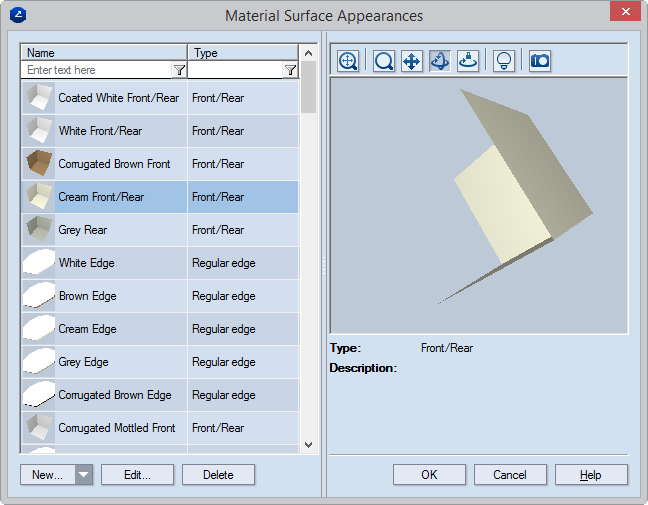
Task: Open the Name column filter icon
Action: (x=179, y=70)
